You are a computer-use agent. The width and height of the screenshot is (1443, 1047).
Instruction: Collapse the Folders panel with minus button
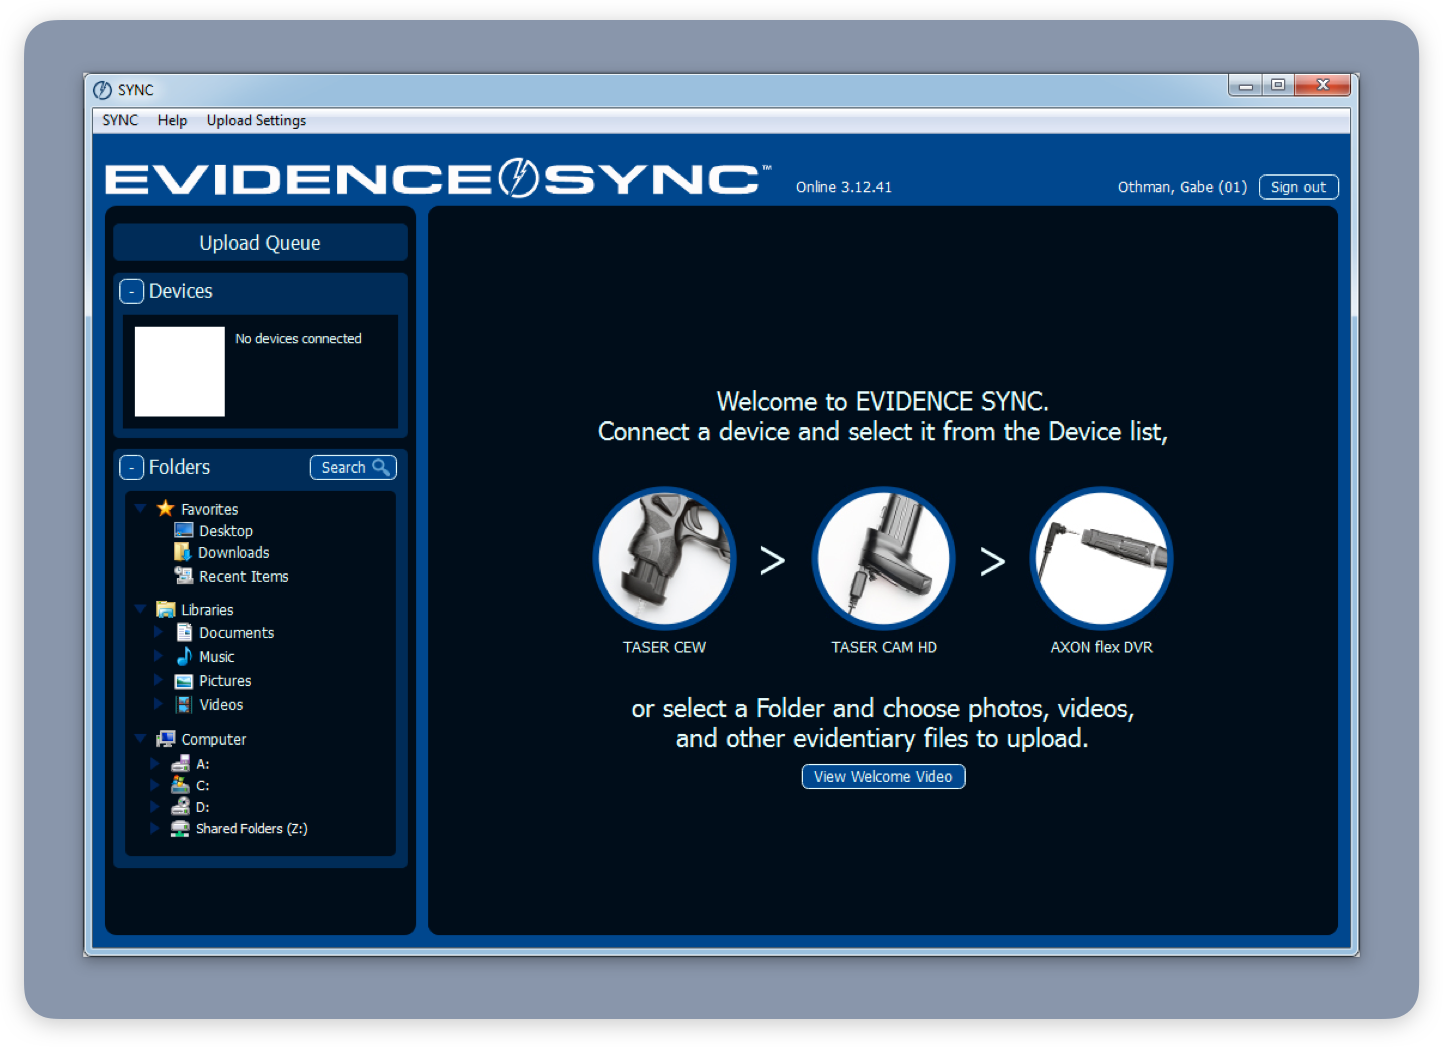(x=131, y=467)
